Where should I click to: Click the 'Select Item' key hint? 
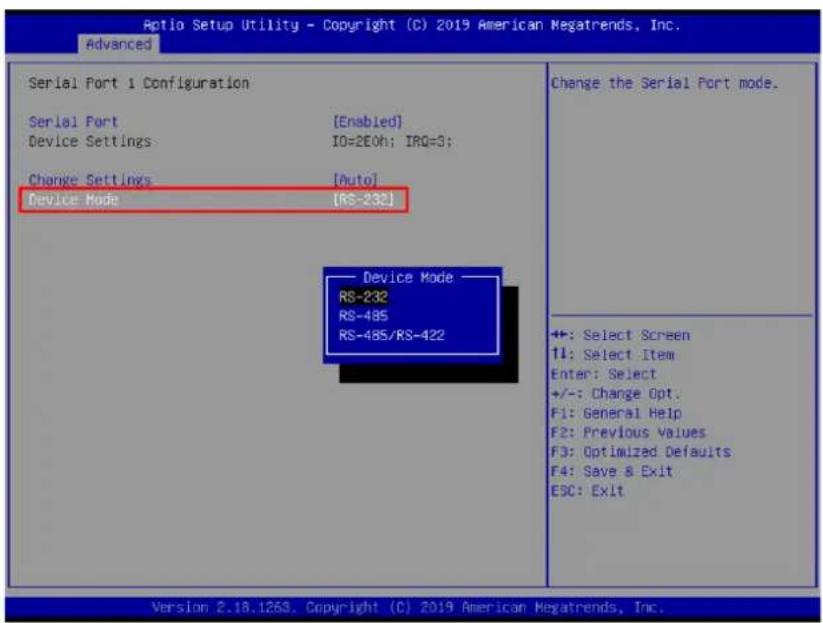tap(613, 355)
